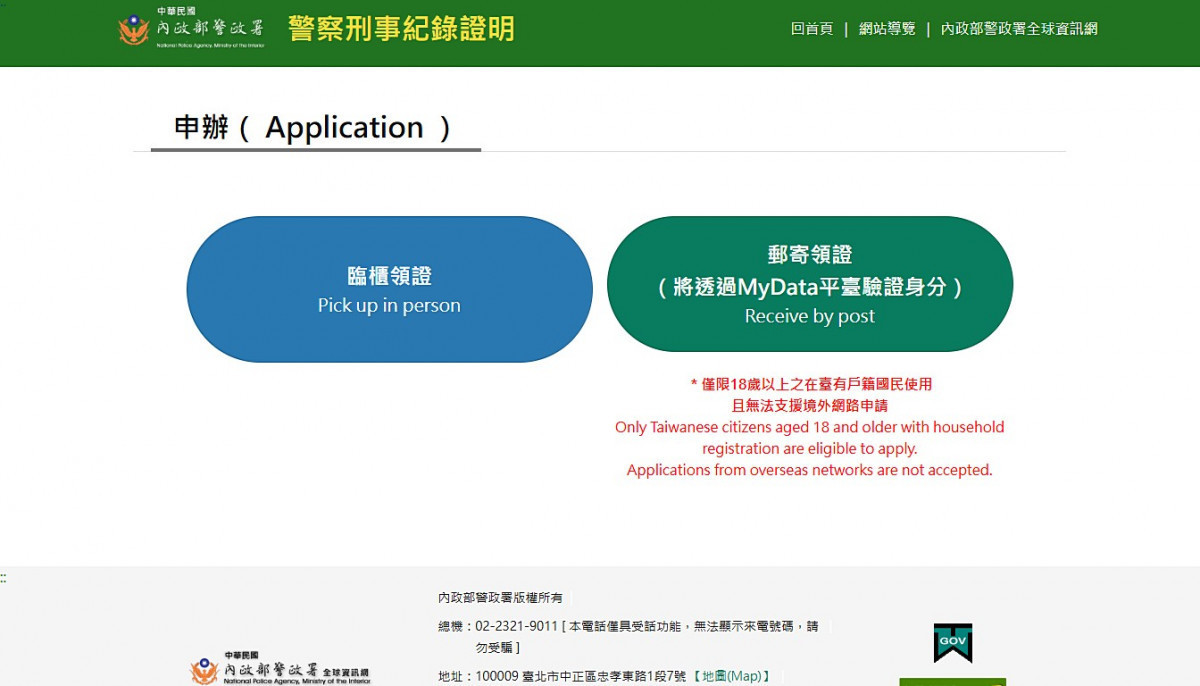This screenshot has width=1200, height=686.
Task: Choose 臨櫃領證 Pick up in person
Action: point(389,289)
